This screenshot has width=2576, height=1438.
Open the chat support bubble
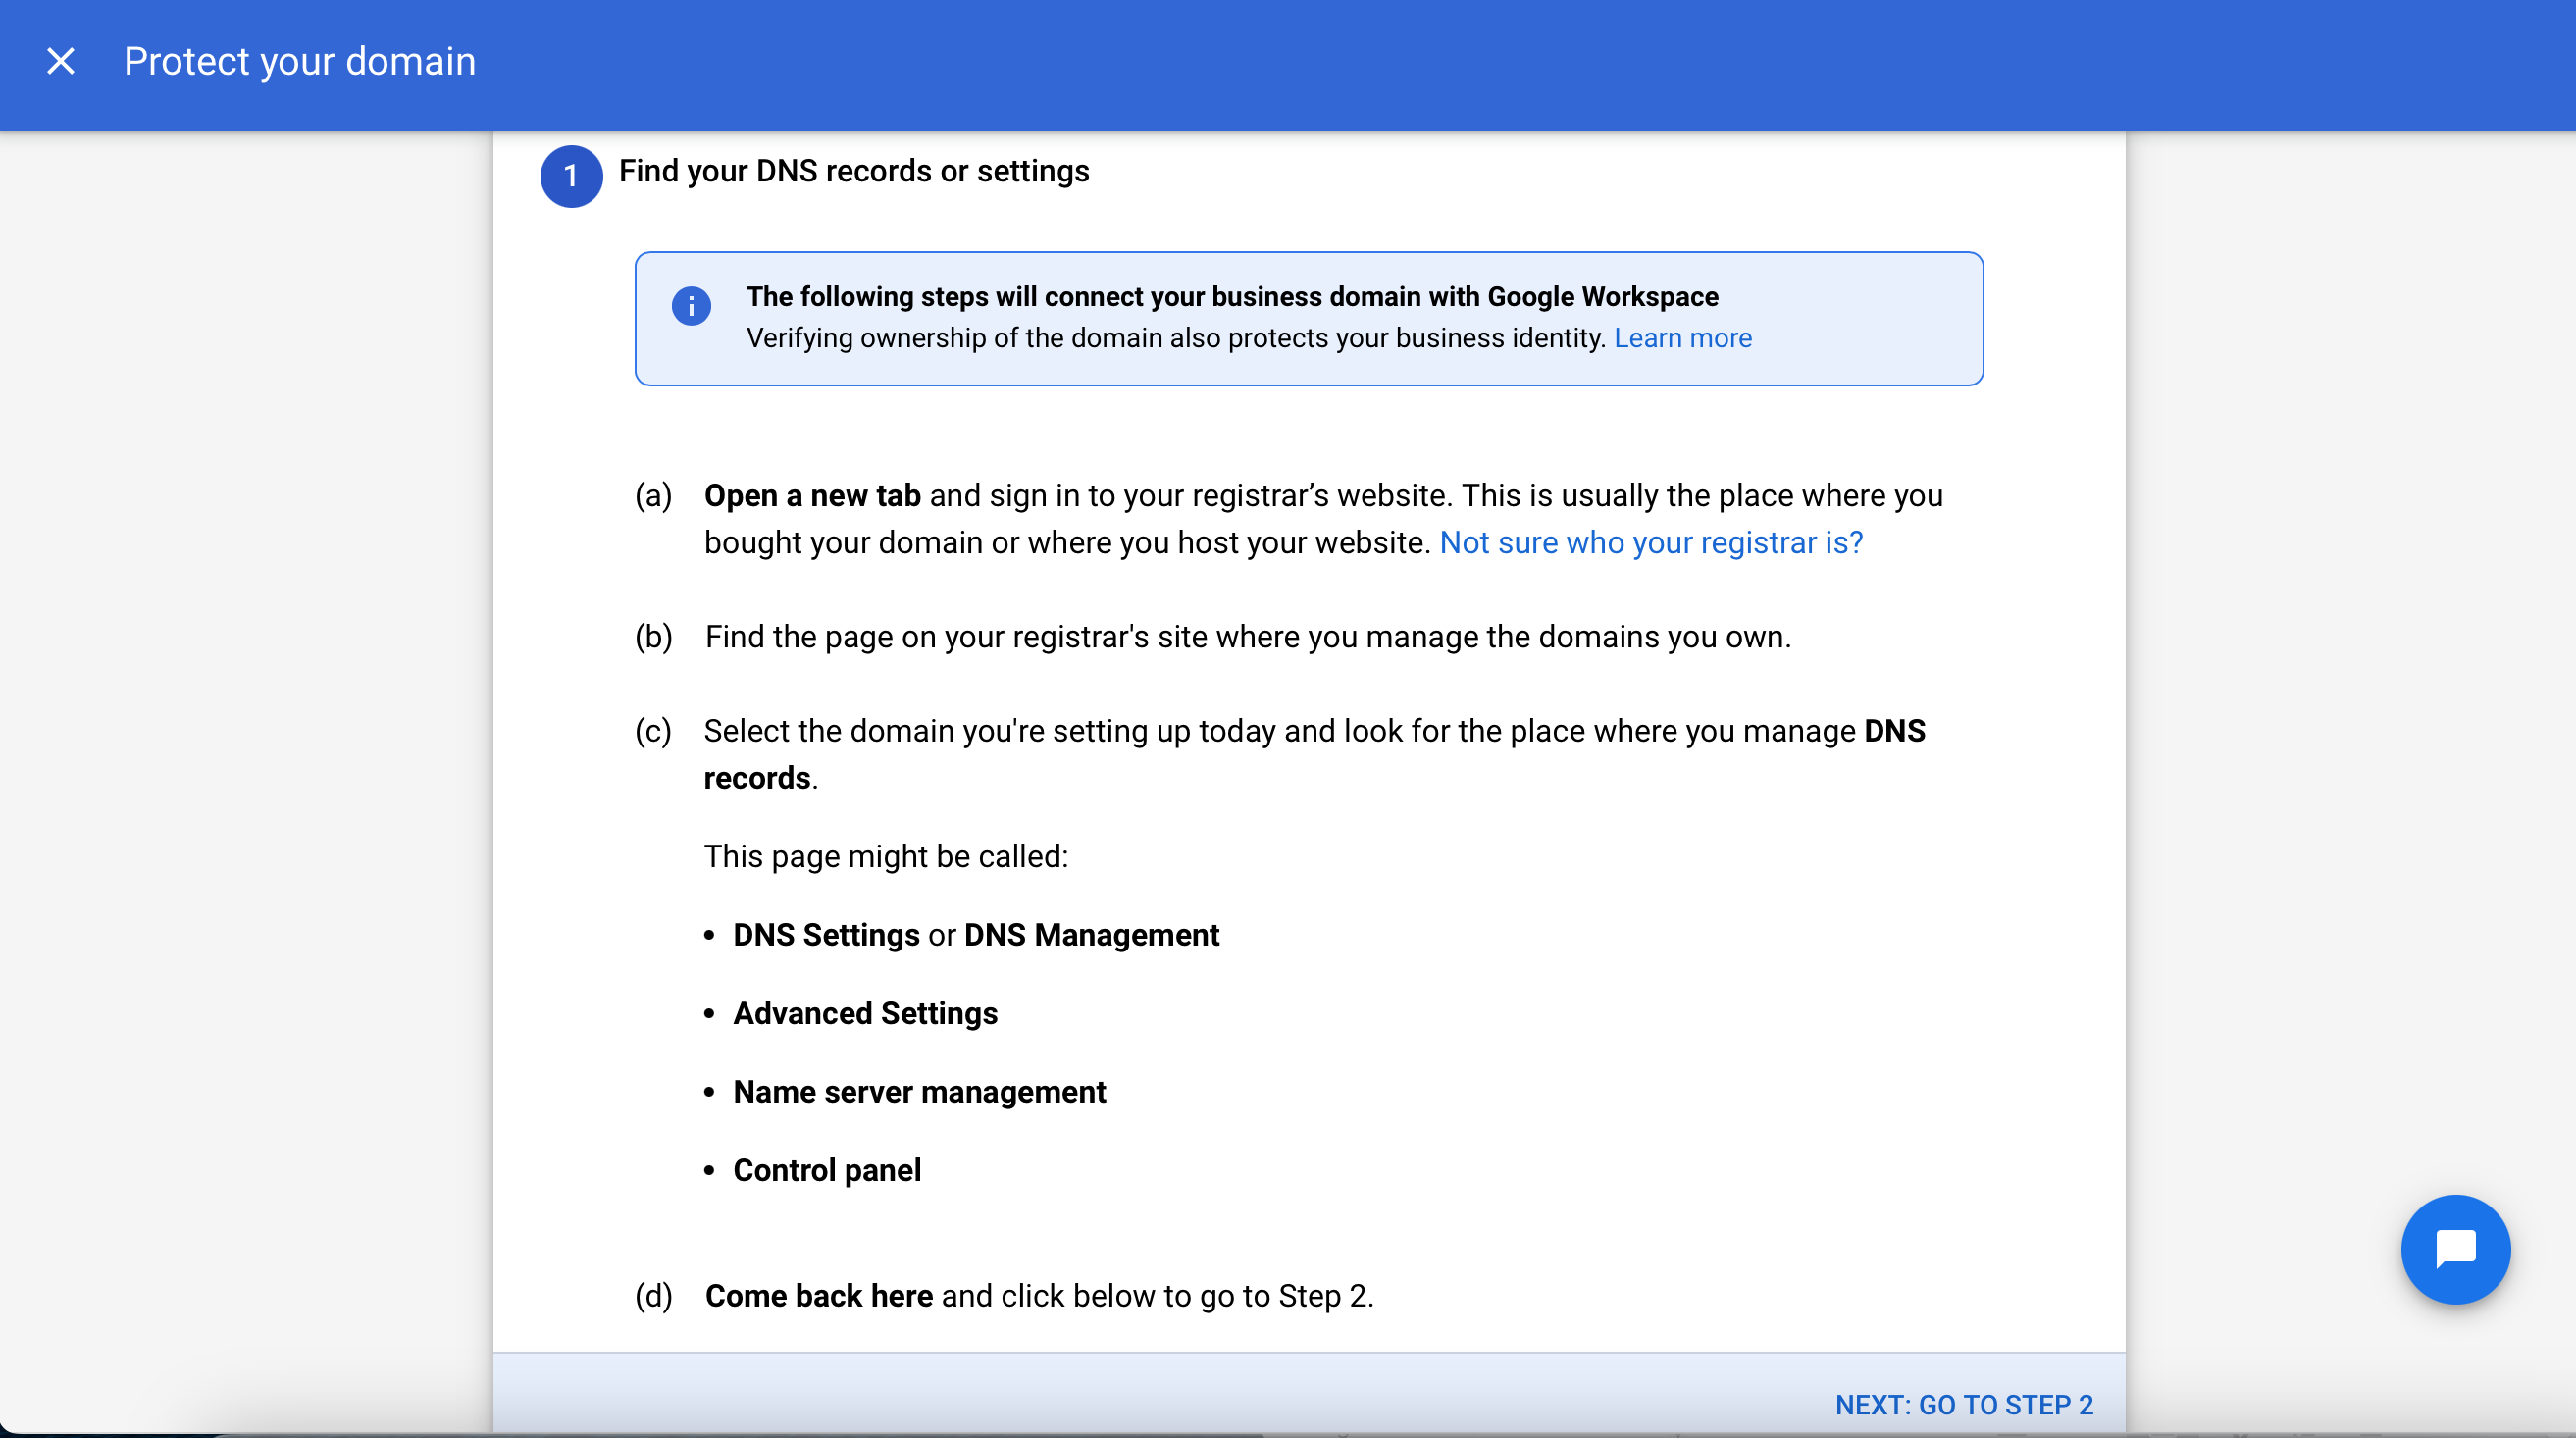coord(2455,1249)
